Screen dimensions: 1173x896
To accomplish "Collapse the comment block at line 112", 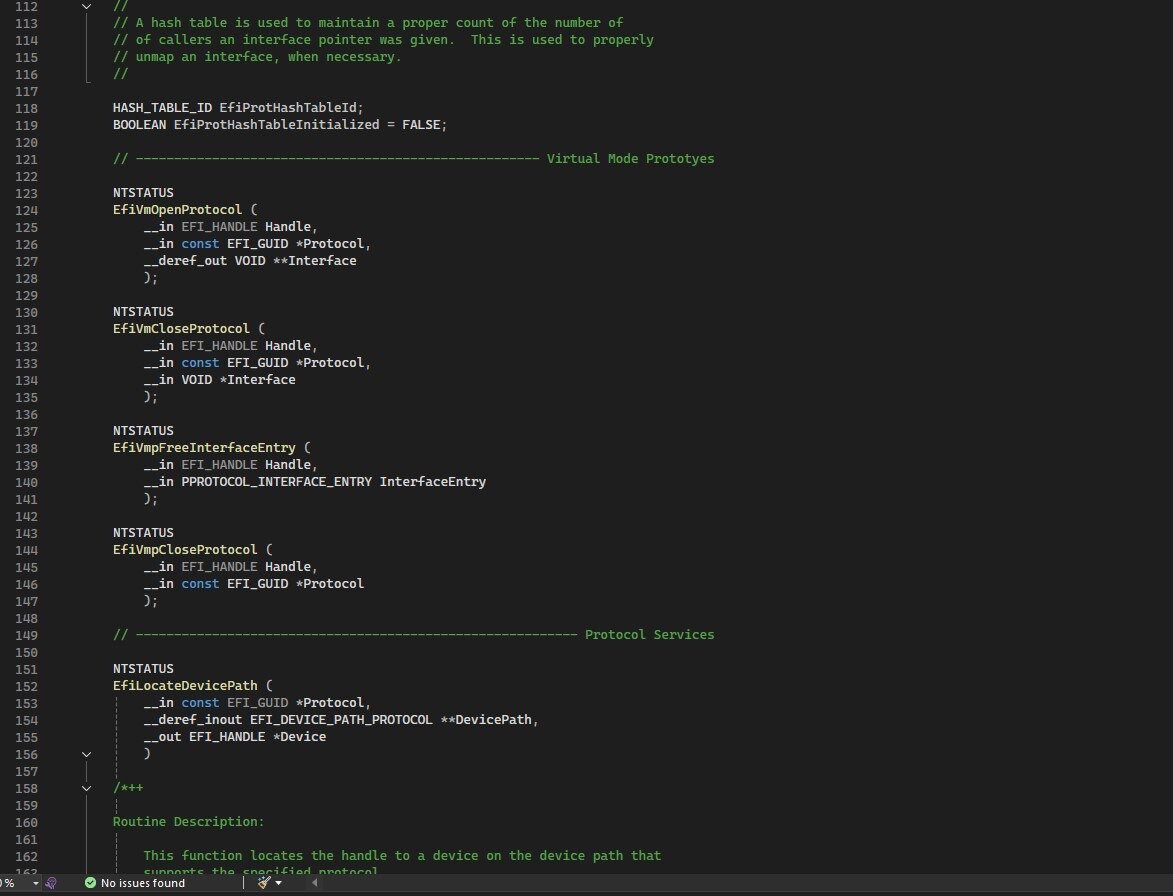I will [x=87, y=5].
